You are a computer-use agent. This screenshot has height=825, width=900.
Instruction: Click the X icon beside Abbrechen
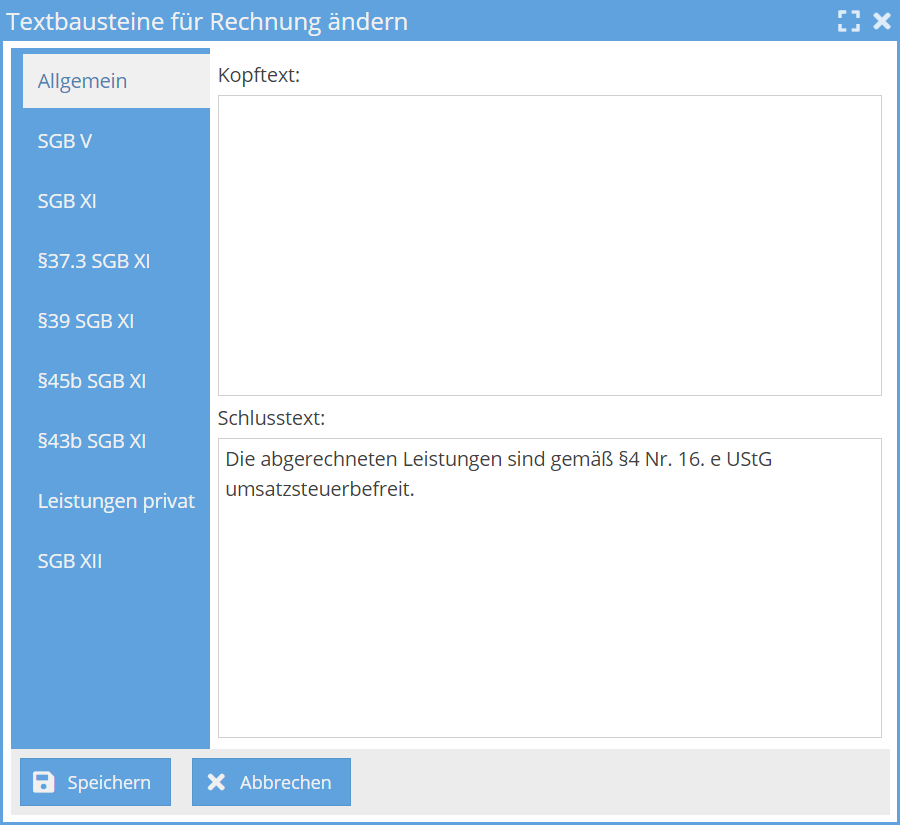[x=216, y=782]
